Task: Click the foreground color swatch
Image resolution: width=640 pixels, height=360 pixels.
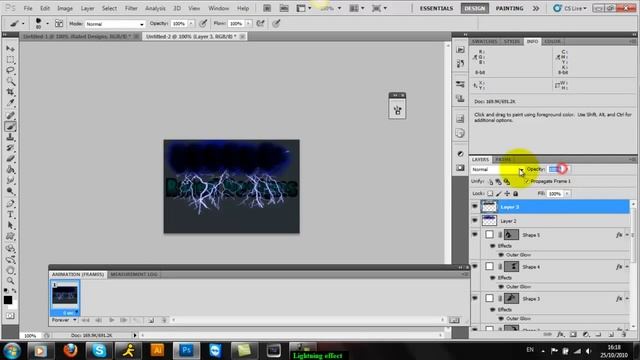Action: pos(8,300)
